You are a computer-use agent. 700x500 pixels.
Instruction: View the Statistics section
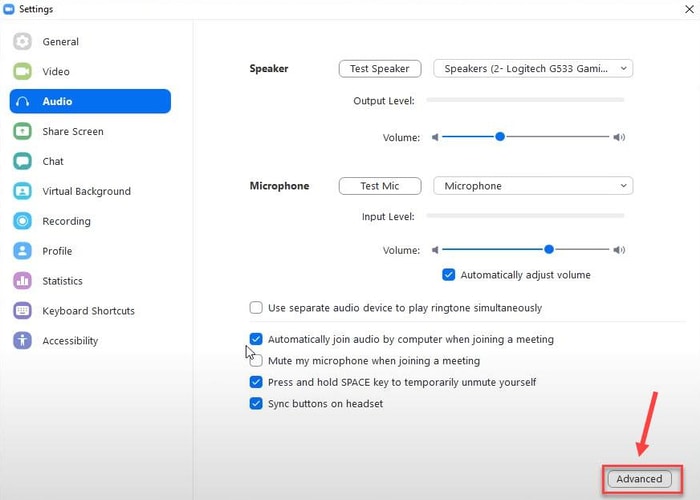90,281
